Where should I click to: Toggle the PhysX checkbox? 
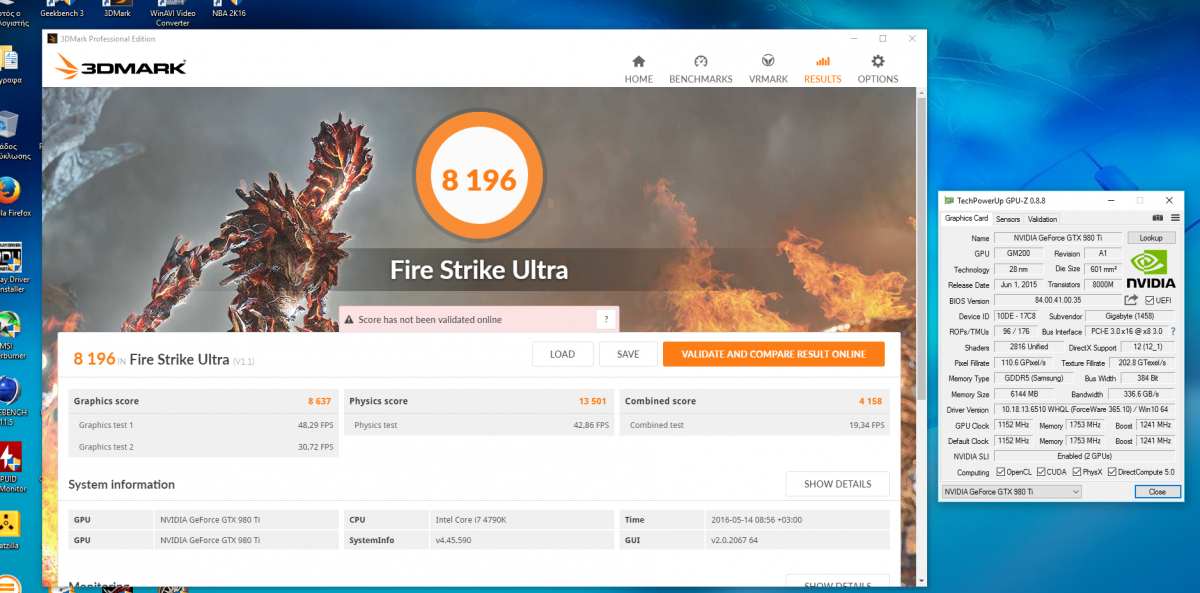click(1076, 472)
